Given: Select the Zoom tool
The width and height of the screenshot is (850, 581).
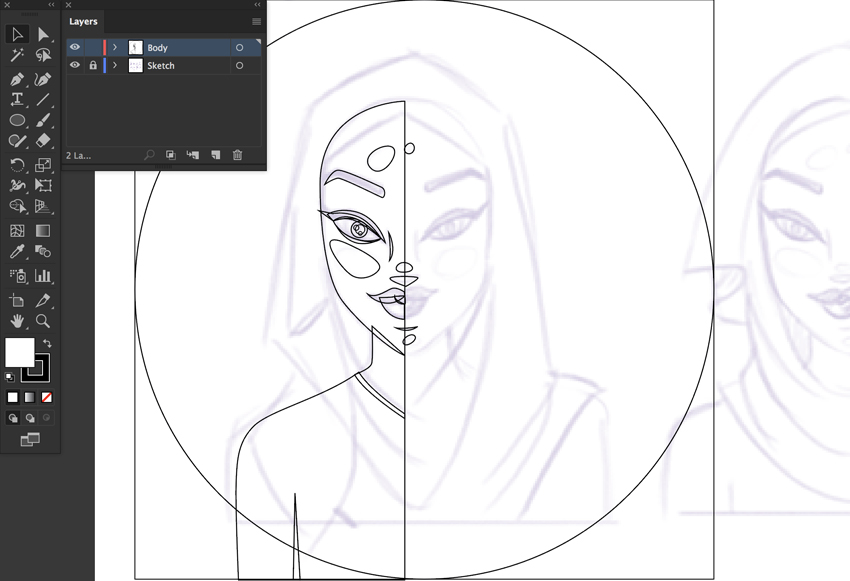Looking at the screenshot, I should pyautogui.click(x=43, y=321).
